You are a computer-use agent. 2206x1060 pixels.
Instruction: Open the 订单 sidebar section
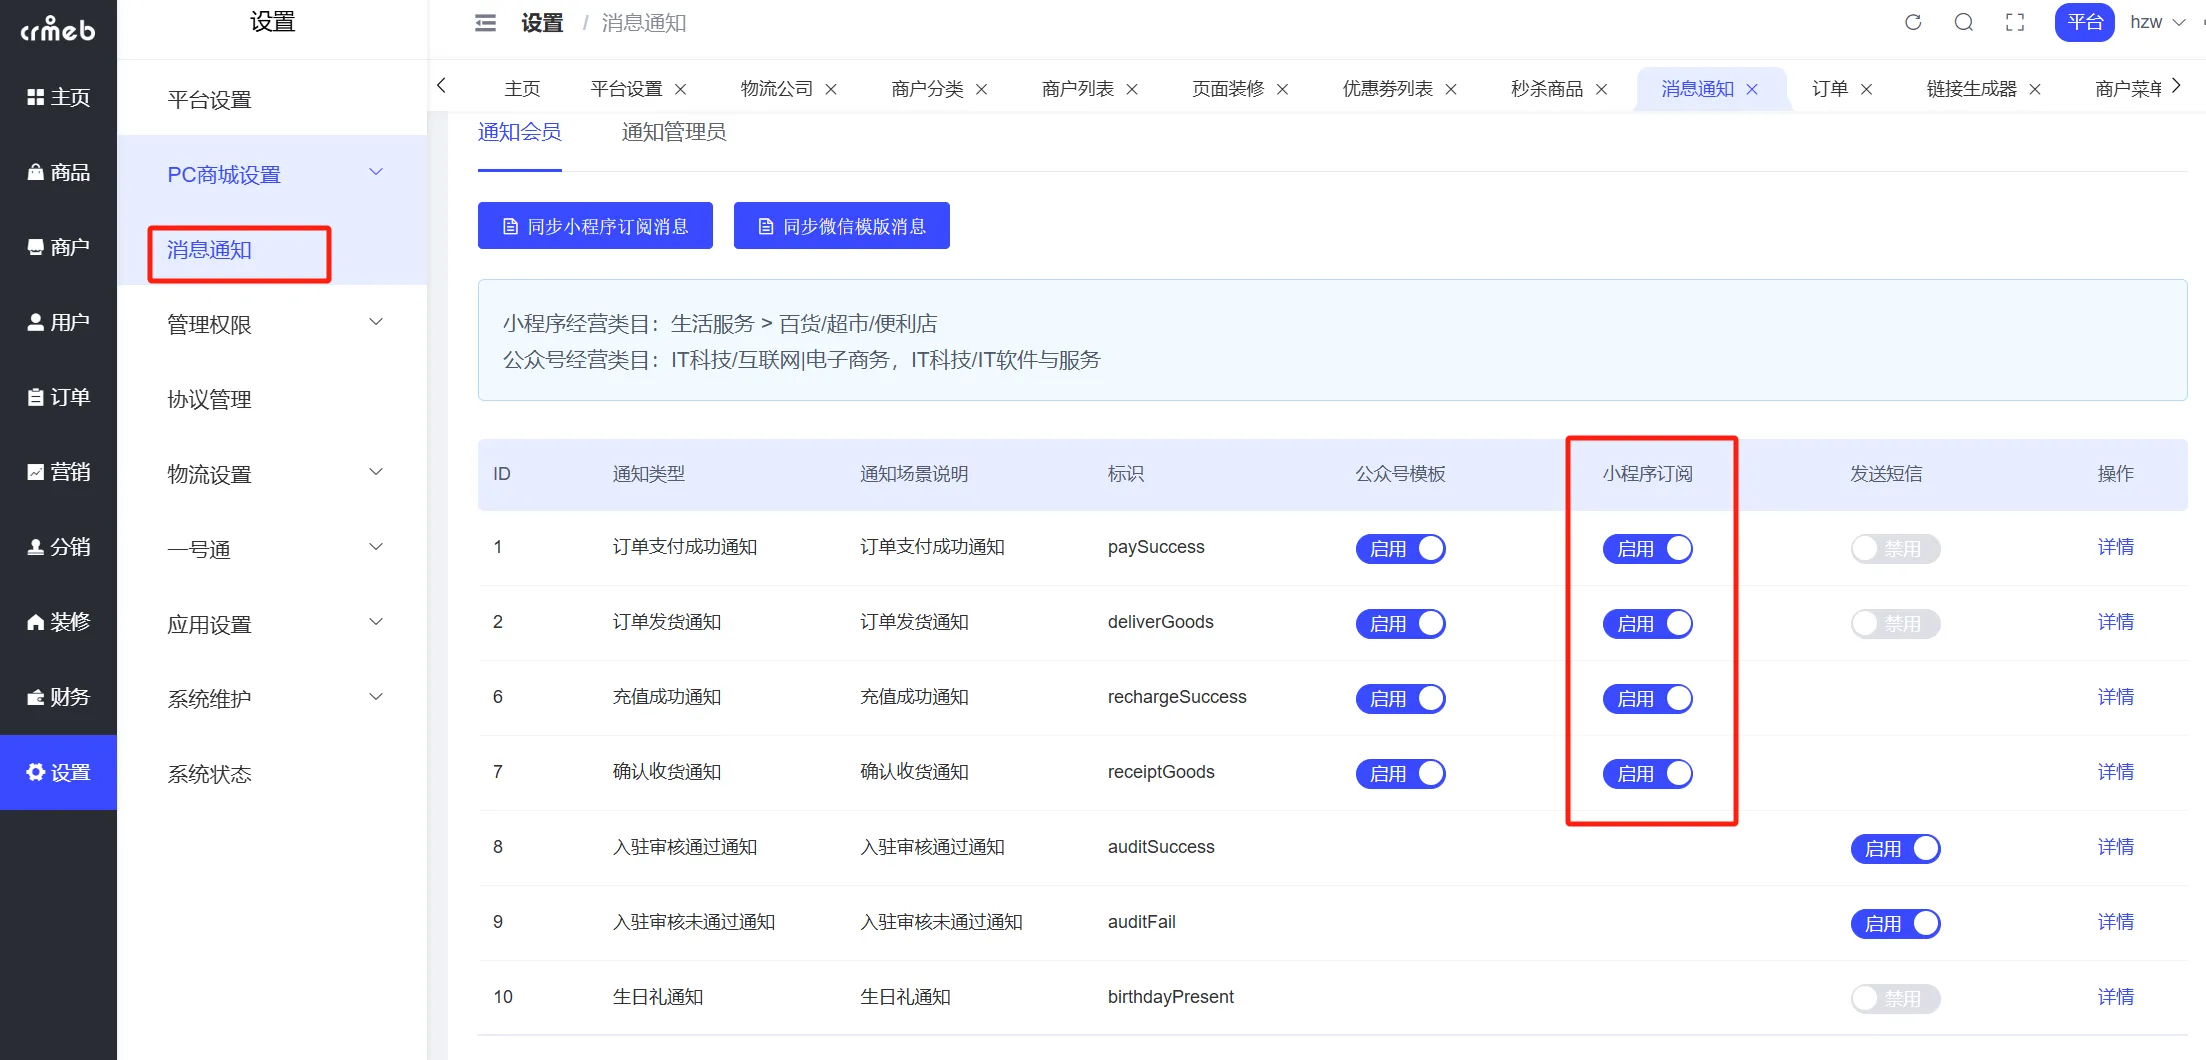pyautogui.click(x=58, y=397)
